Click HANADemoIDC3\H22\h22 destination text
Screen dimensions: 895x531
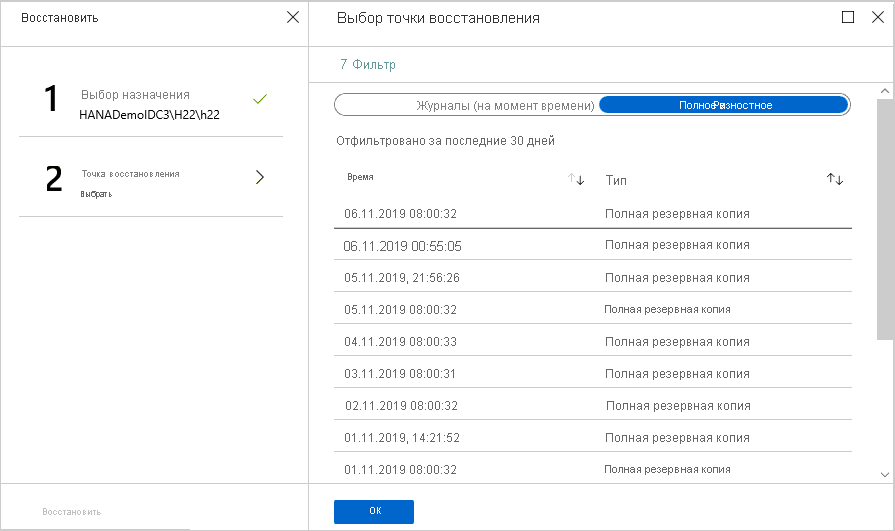pyautogui.click(x=149, y=114)
